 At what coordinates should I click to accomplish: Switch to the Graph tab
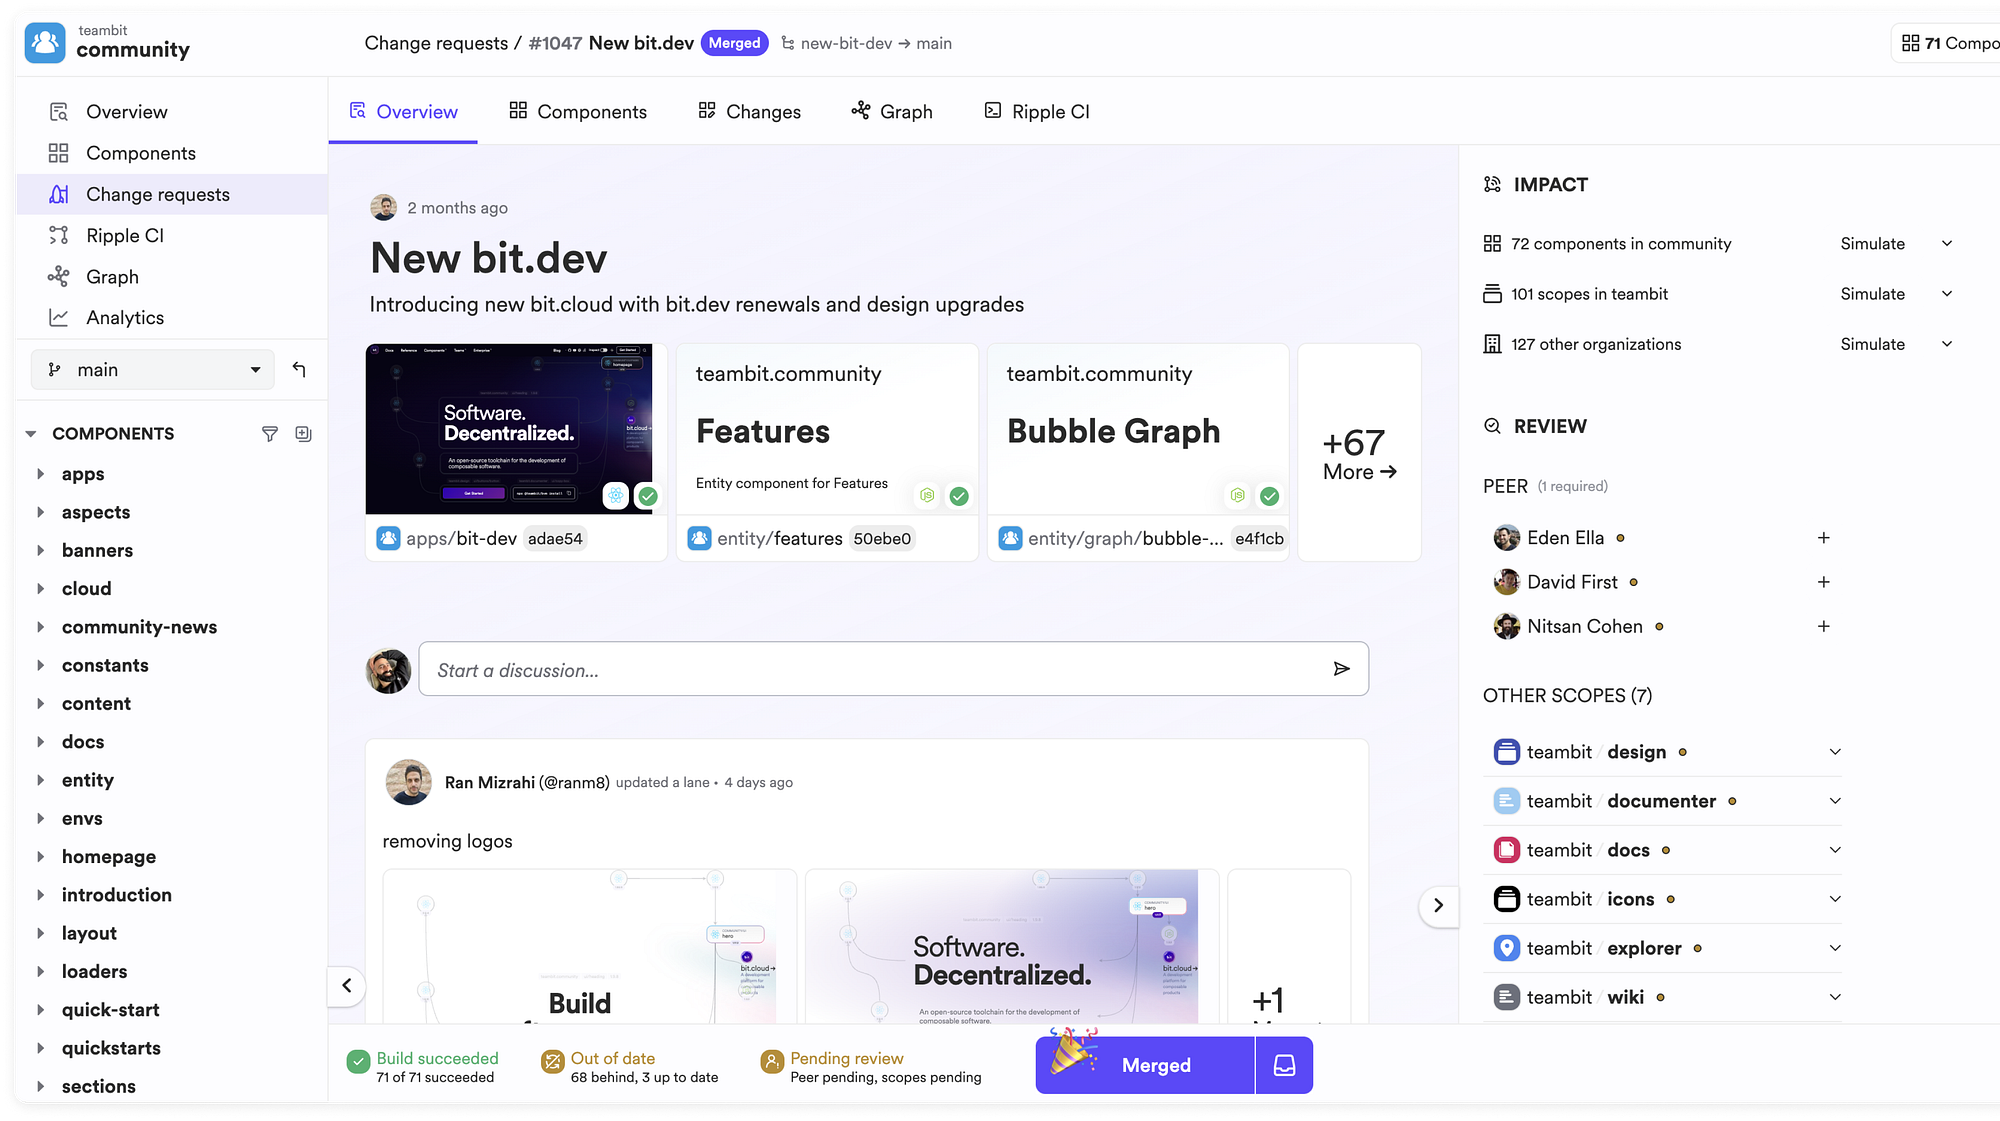pyautogui.click(x=892, y=111)
